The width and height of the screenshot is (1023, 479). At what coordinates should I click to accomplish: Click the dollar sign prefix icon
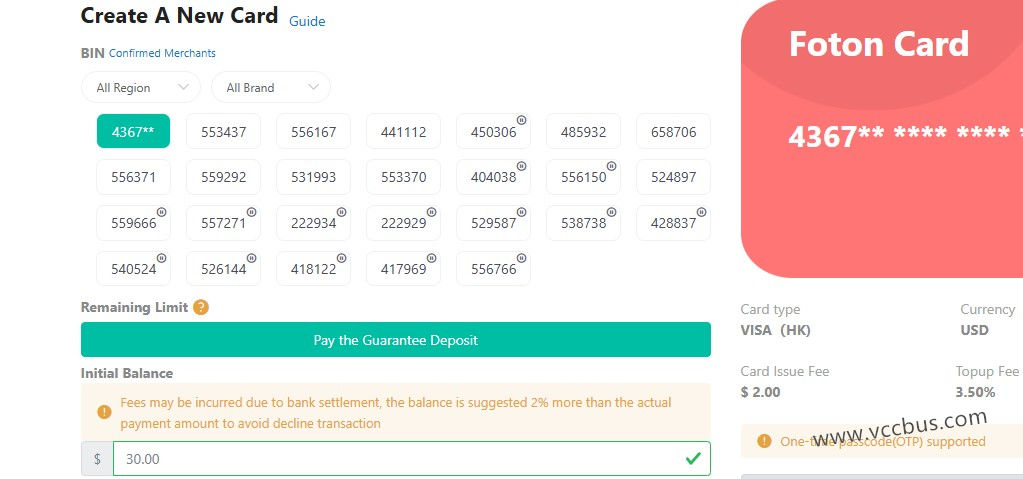(x=97, y=459)
